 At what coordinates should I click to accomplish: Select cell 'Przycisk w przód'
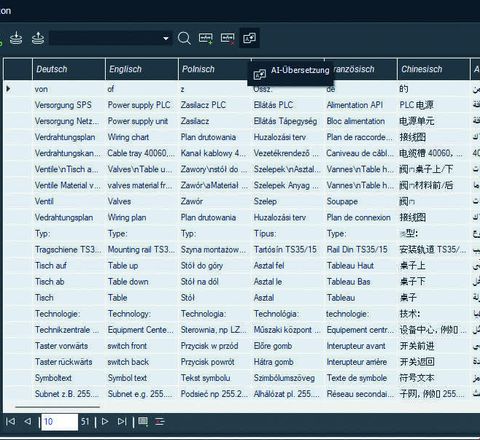click(215, 346)
